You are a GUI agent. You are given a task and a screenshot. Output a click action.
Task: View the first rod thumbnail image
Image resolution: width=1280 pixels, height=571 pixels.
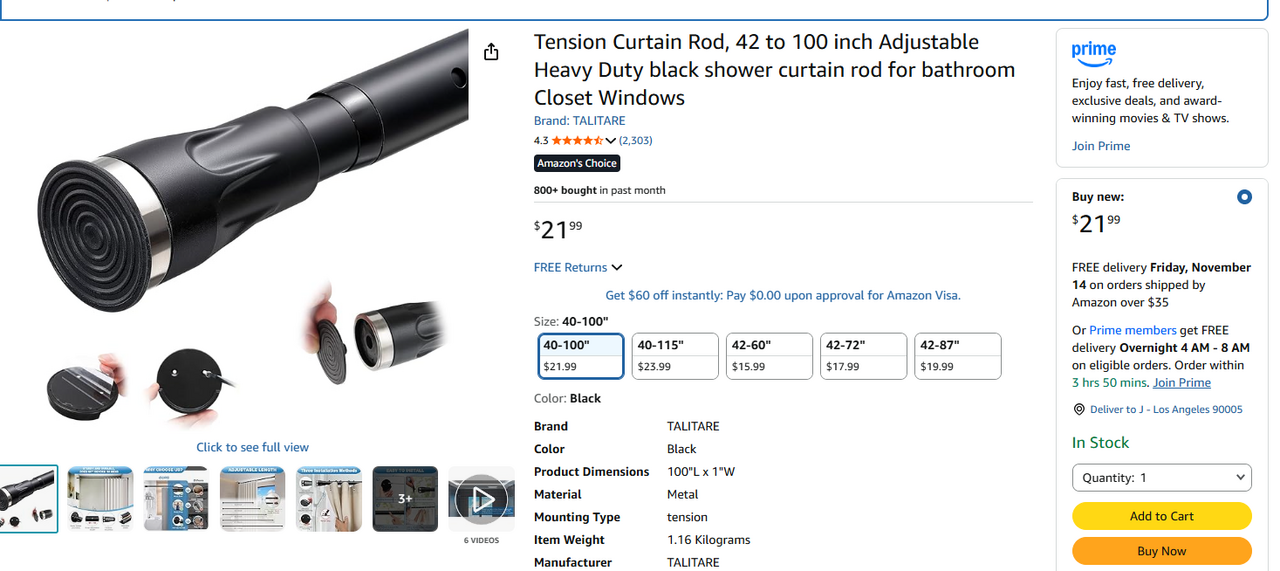tap(27, 498)
